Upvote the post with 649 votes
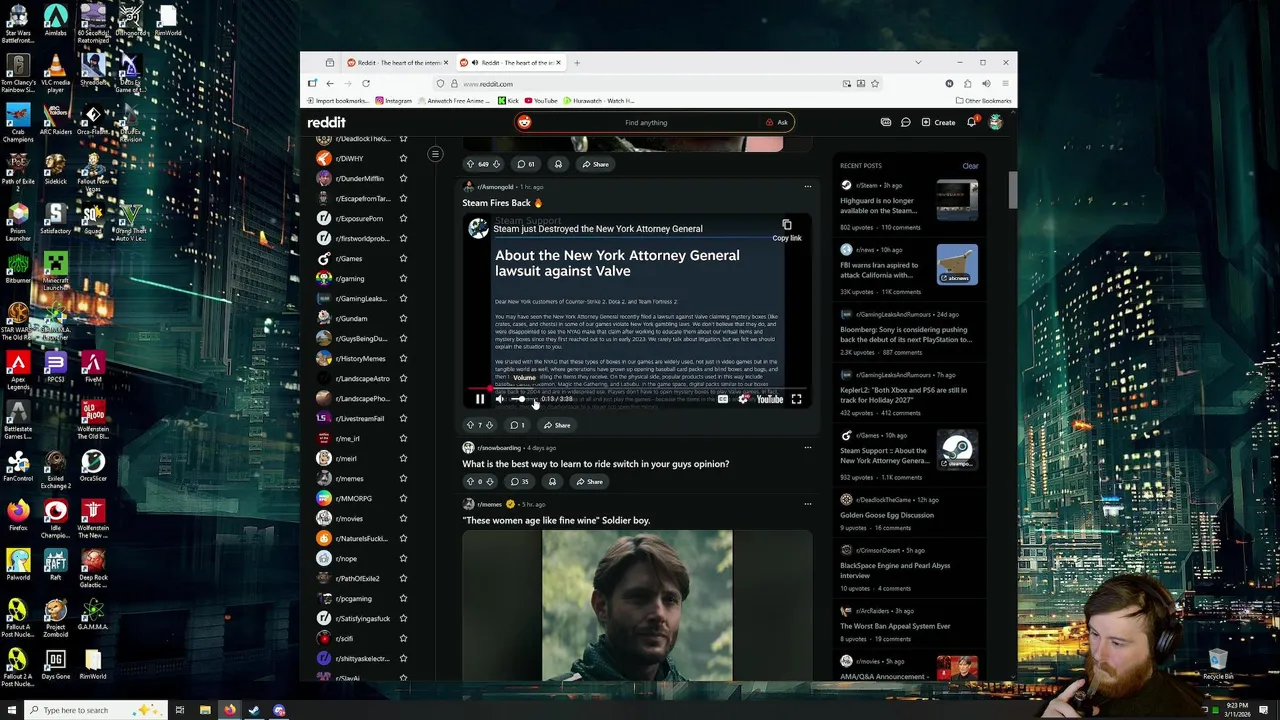 [x=470, y=164]
